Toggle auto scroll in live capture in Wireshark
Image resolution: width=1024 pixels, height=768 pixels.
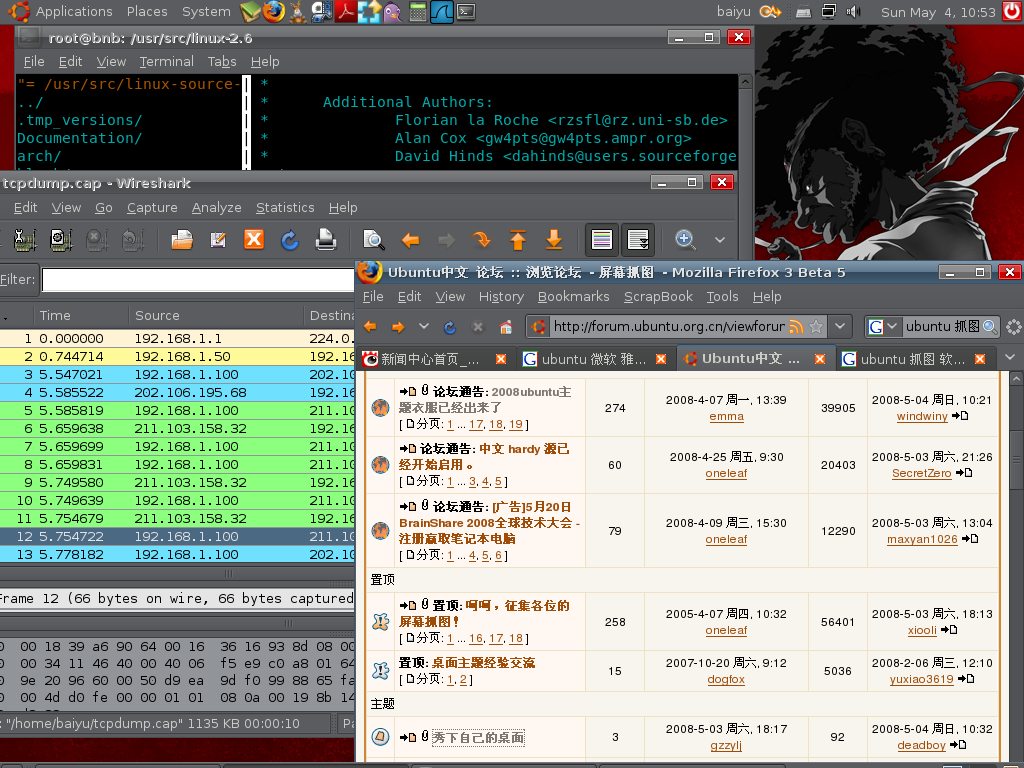click(x=637, y=240)
